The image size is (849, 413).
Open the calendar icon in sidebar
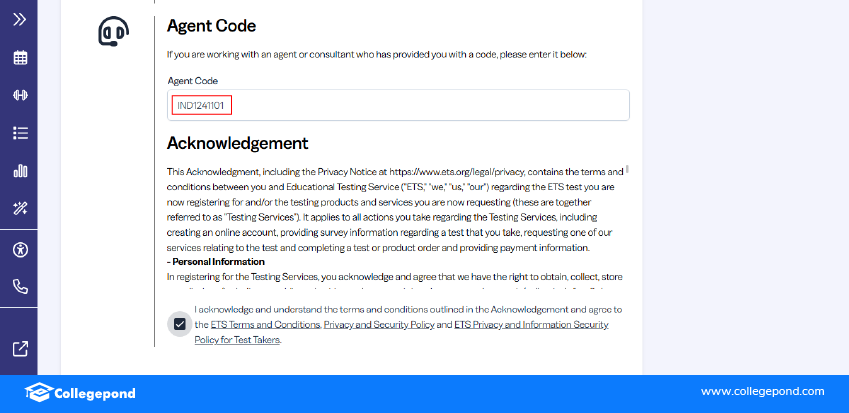[x=19, y=57]
